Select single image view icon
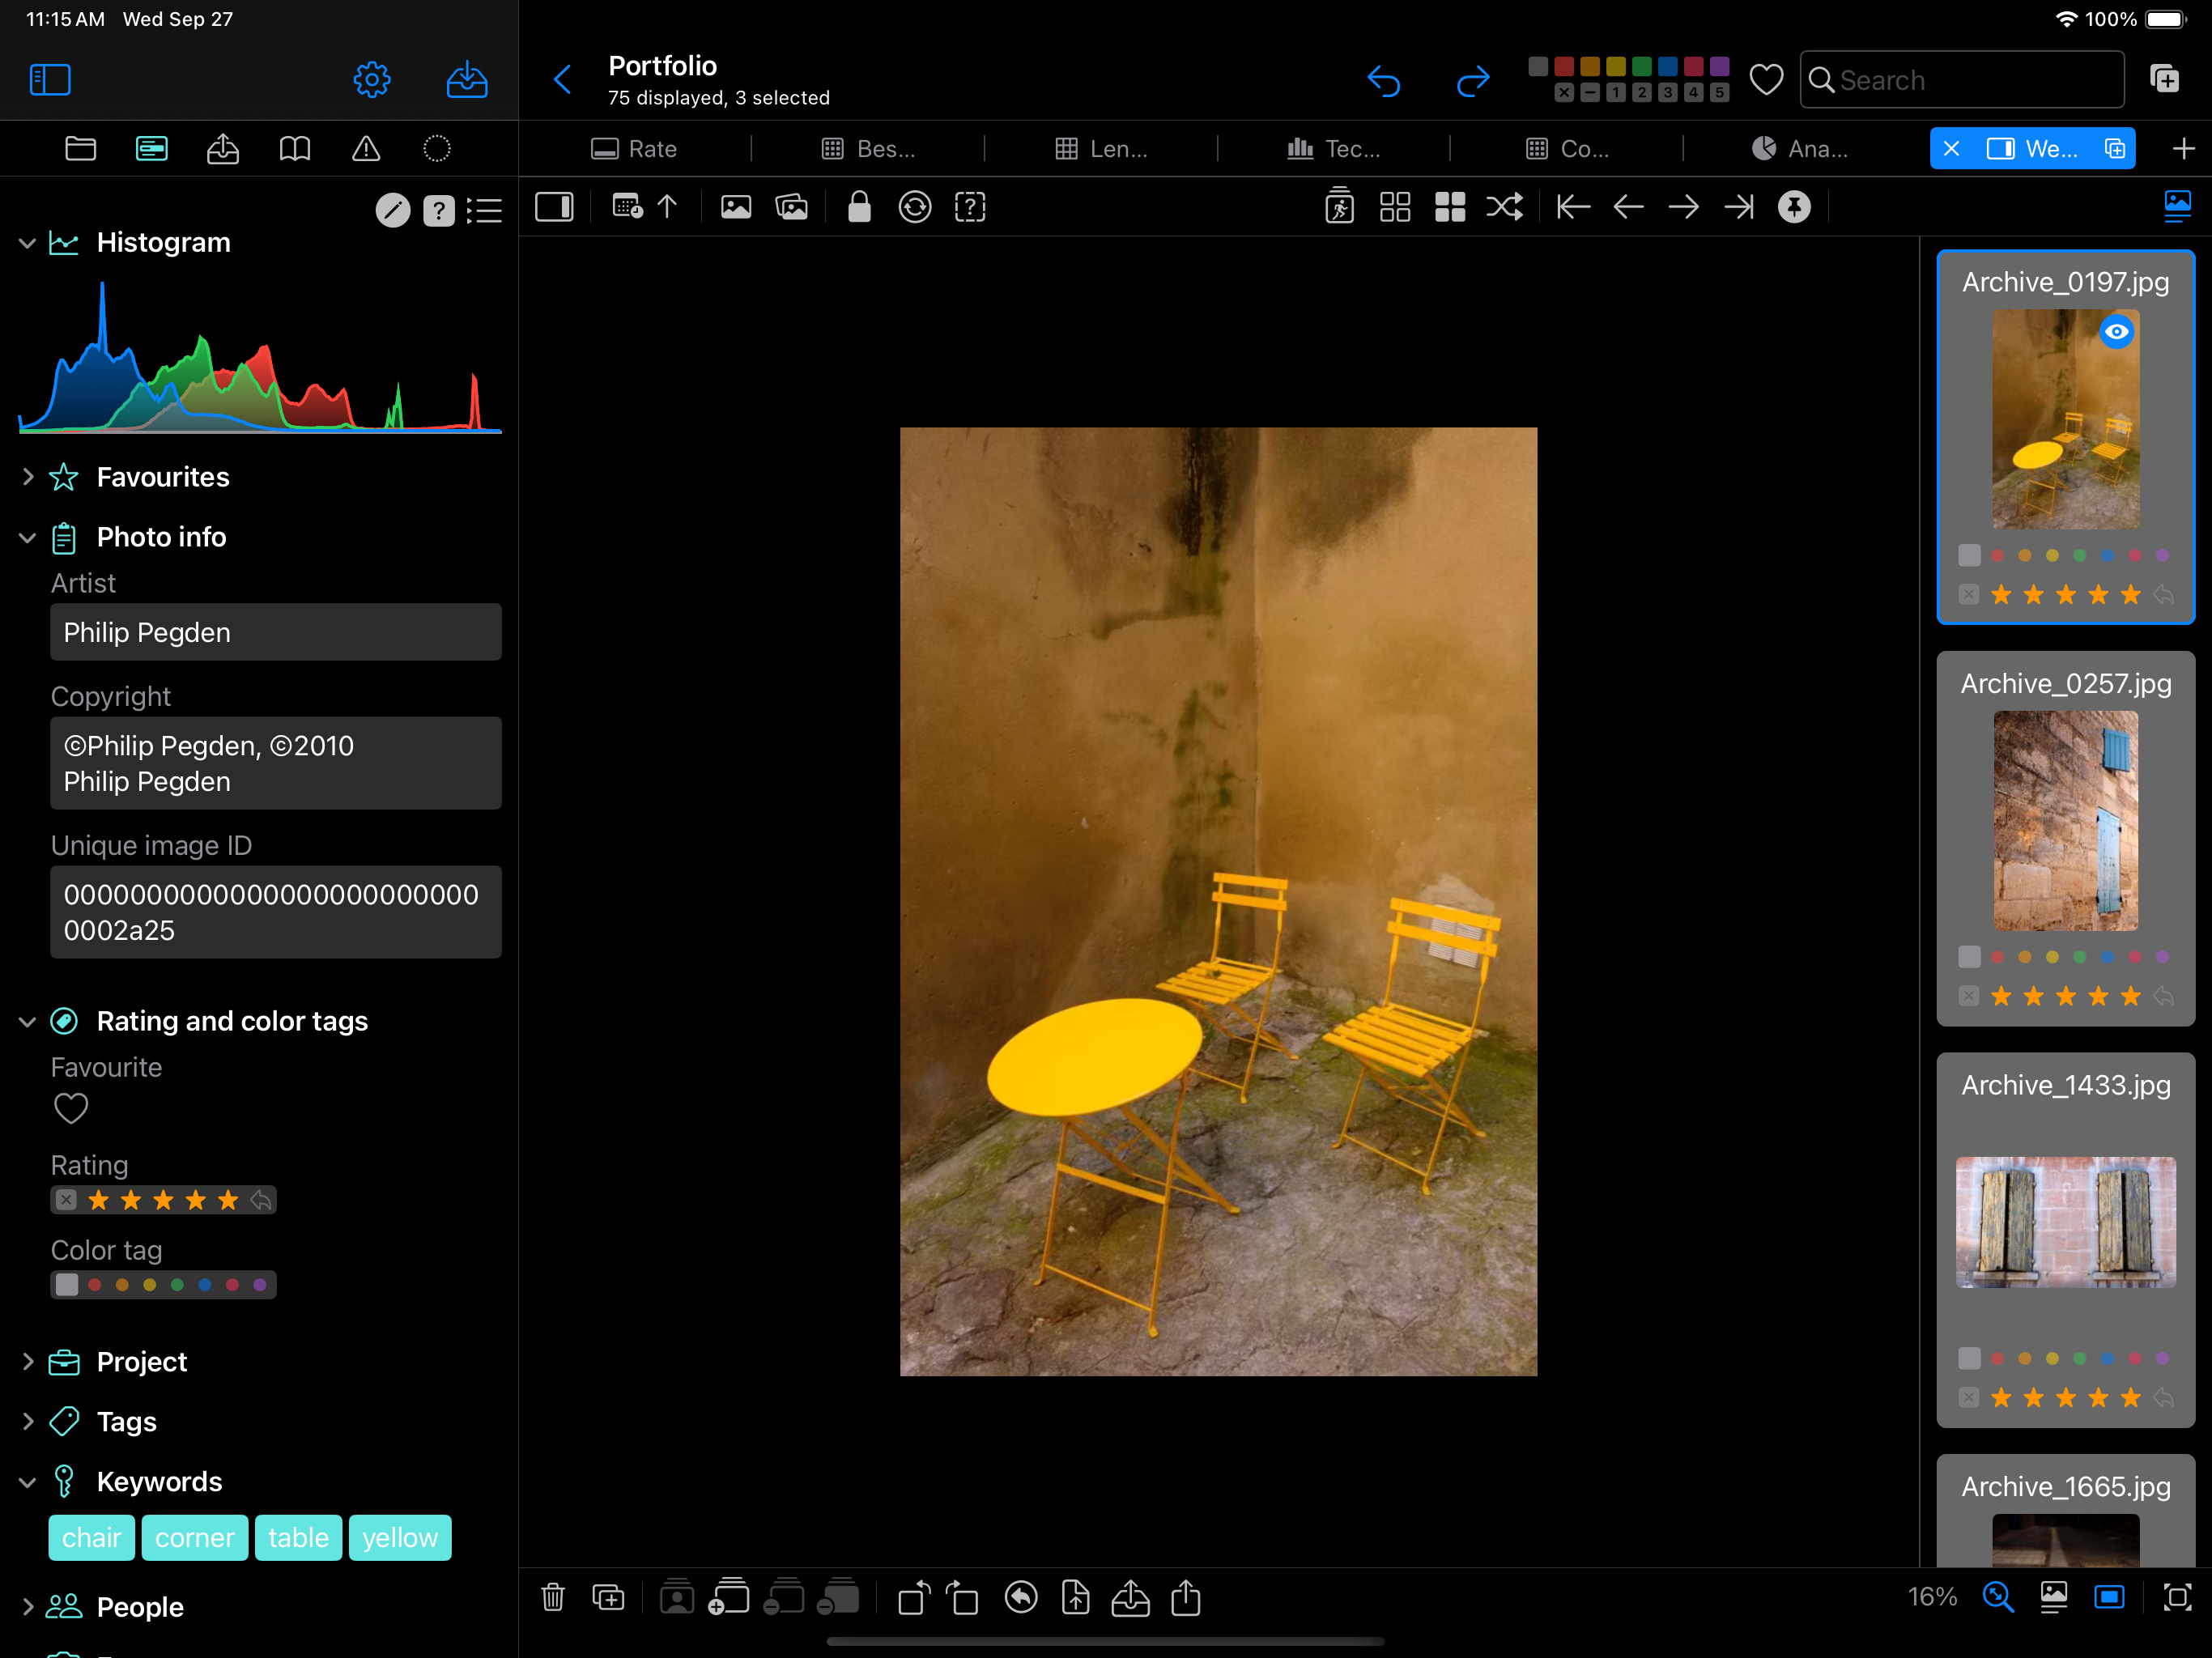 pos(736,207)
